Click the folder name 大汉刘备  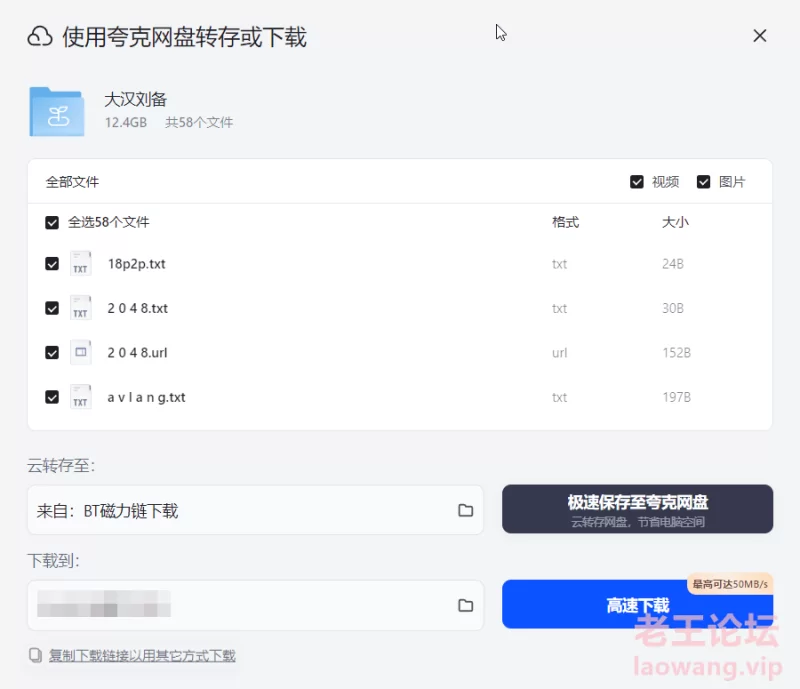[x=136, y=100]
